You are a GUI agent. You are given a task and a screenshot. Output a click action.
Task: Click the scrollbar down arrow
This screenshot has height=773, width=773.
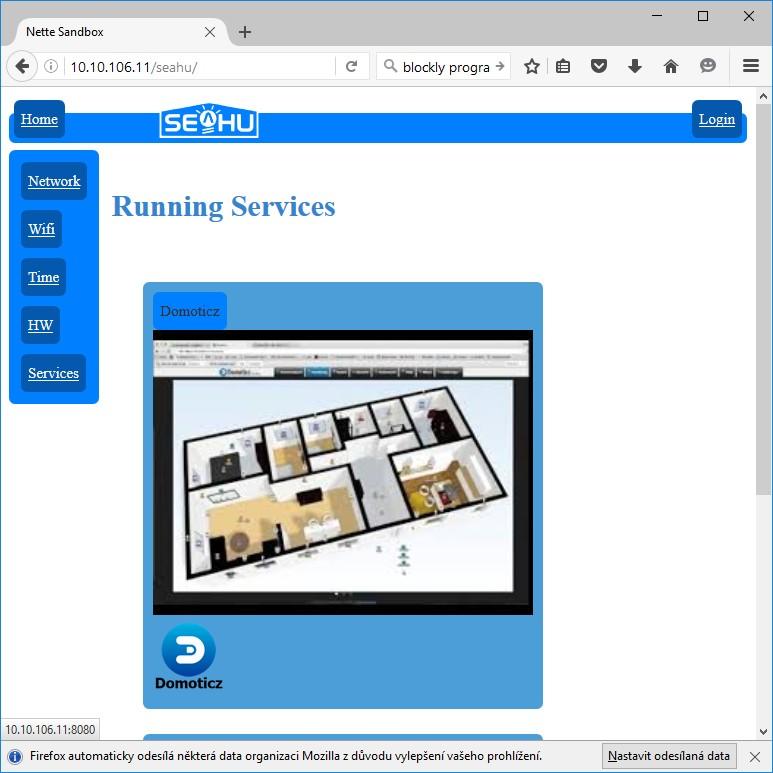[x=763, y=732]
